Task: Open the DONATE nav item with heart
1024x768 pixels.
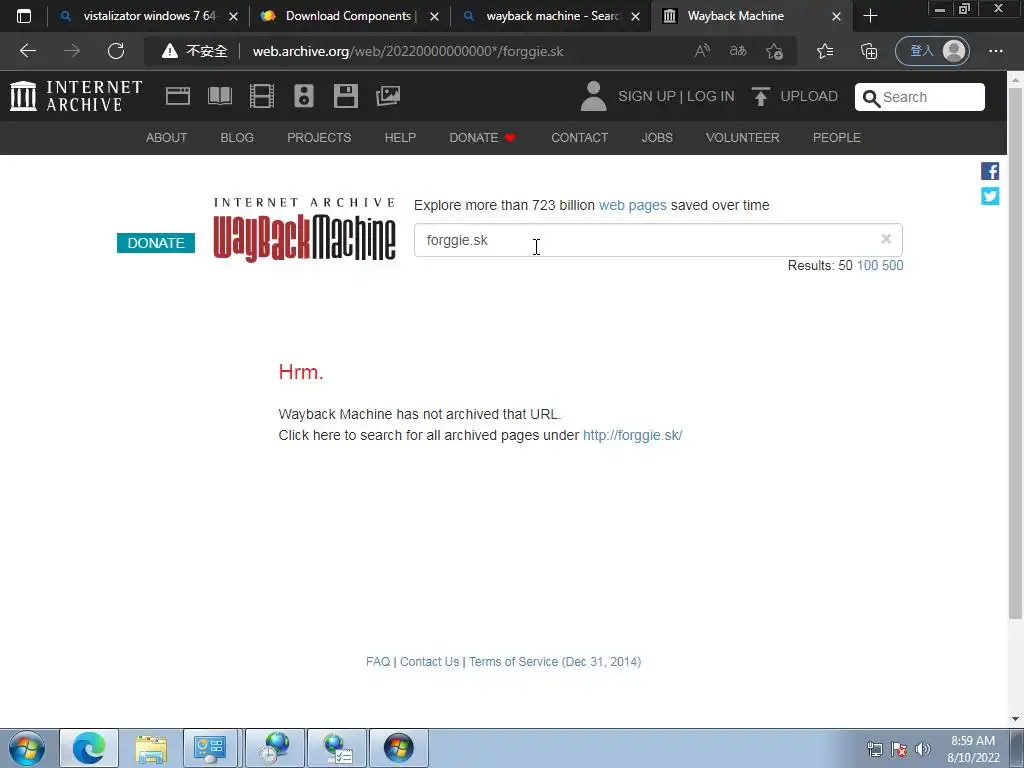Action: click(x=483, y=138)
